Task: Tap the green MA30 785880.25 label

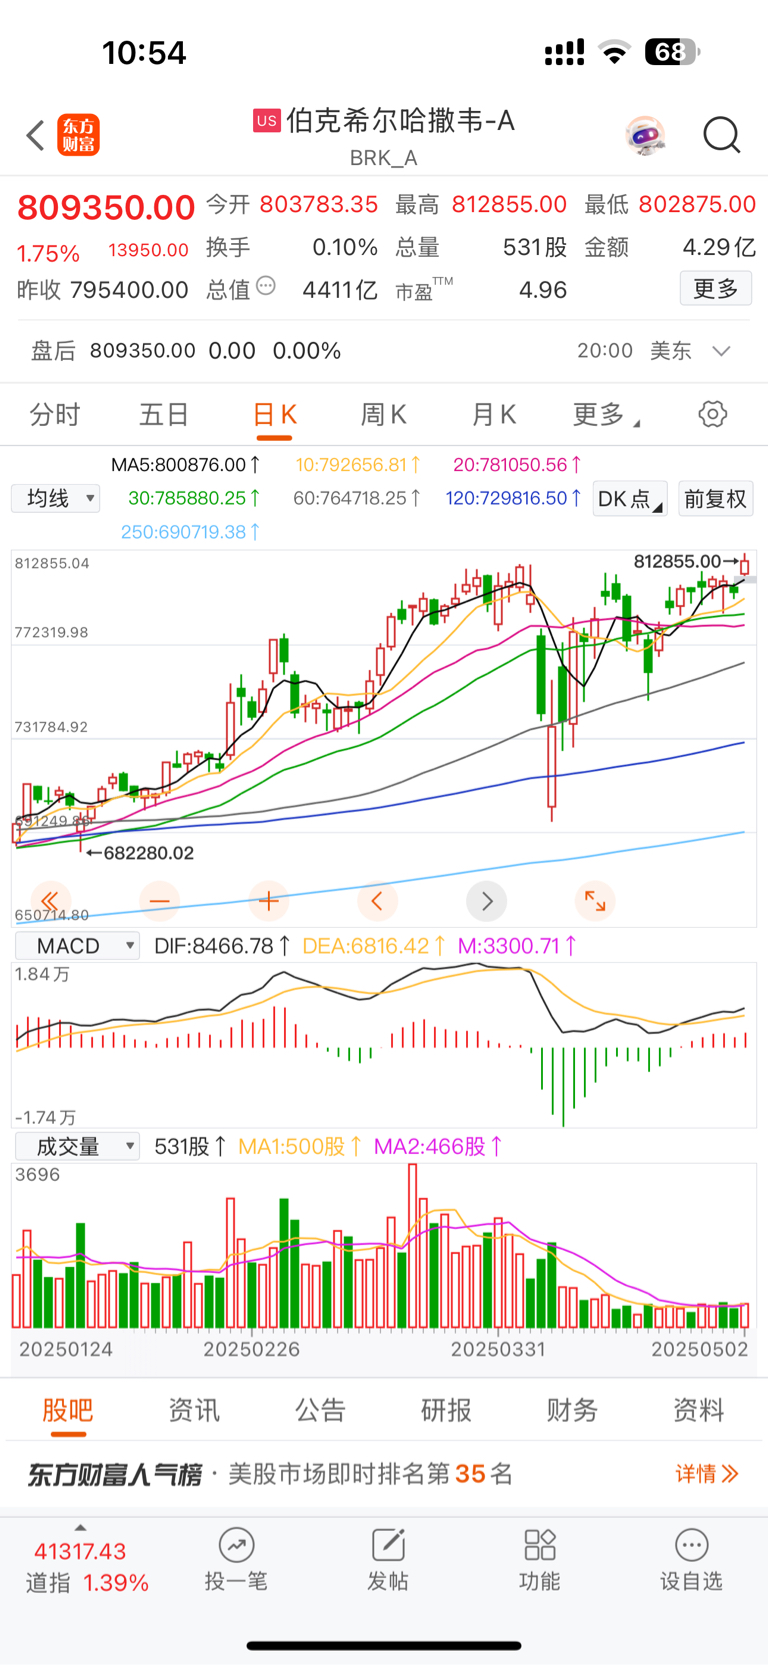Action: 194,498
